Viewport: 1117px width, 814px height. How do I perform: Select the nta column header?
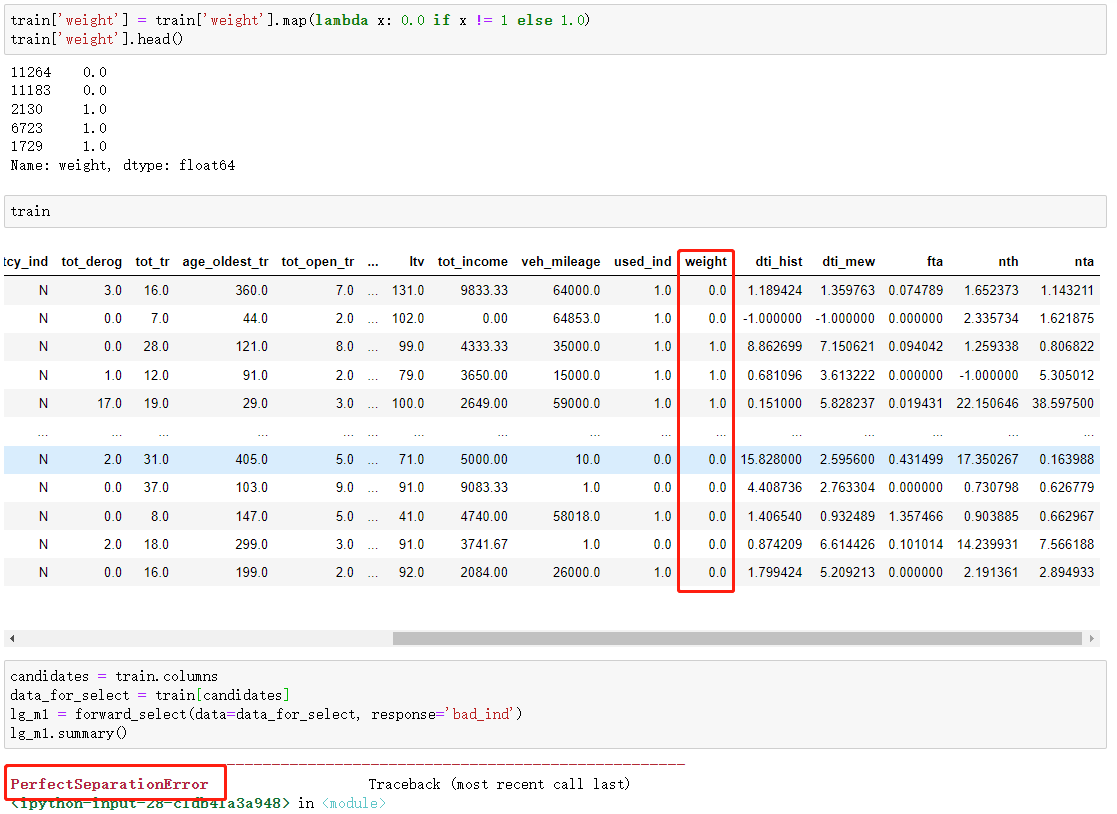click(x=1084, y=261)
